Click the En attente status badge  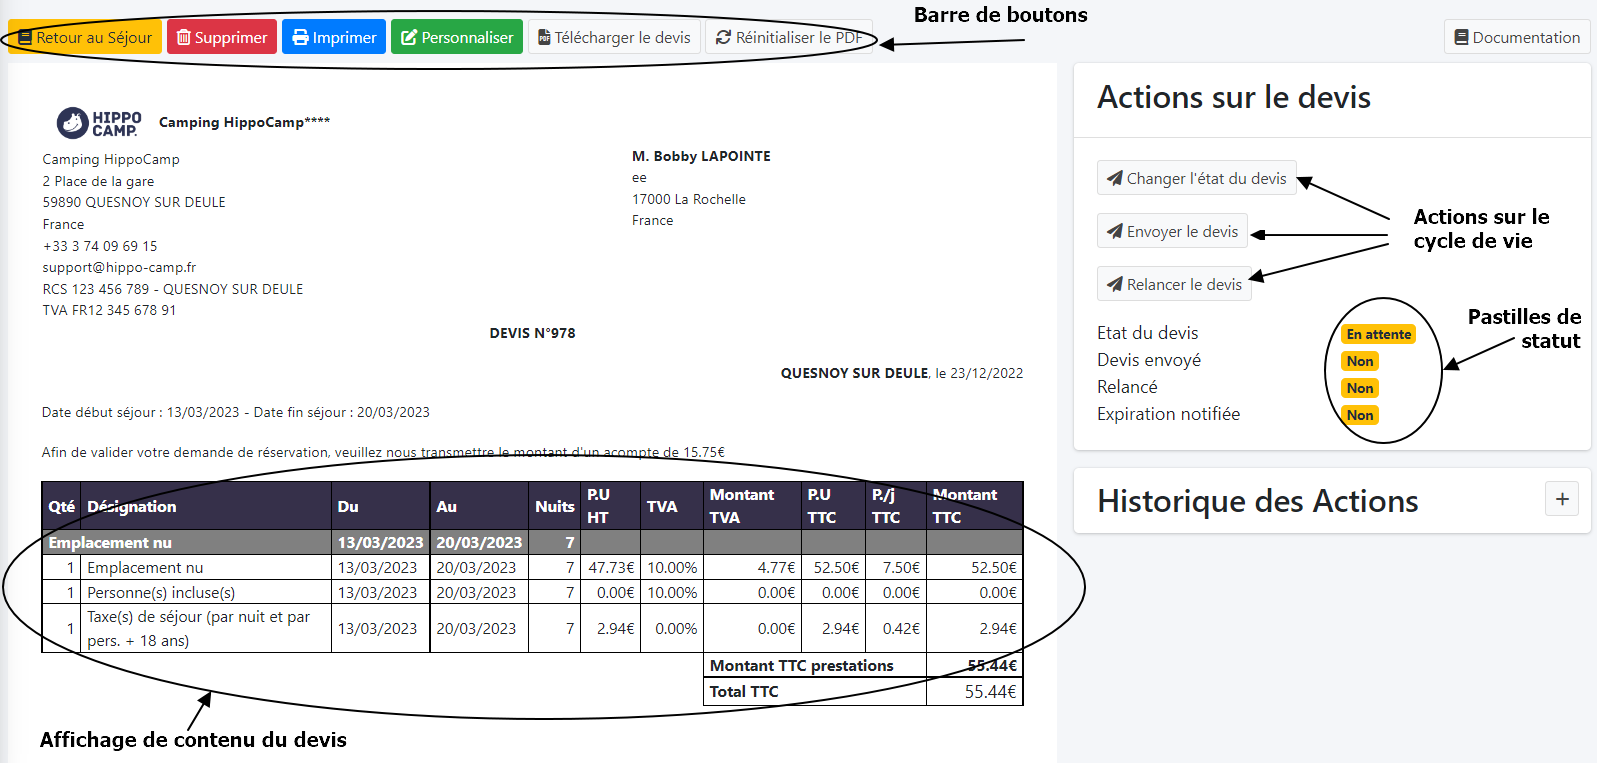[x=1378, y=334]
